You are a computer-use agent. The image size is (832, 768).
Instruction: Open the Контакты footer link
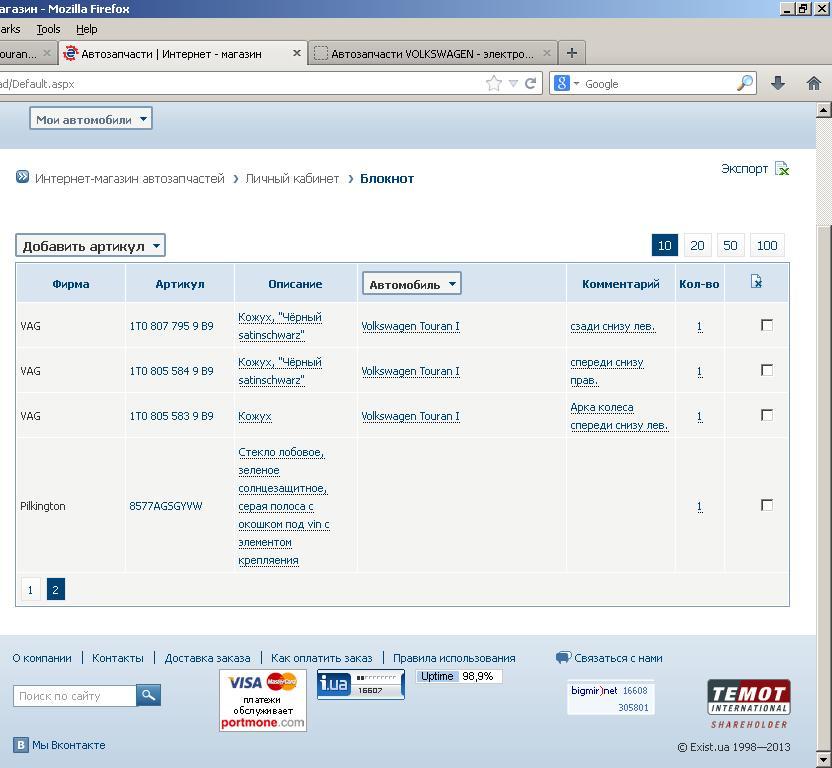[x=118, y=658]
